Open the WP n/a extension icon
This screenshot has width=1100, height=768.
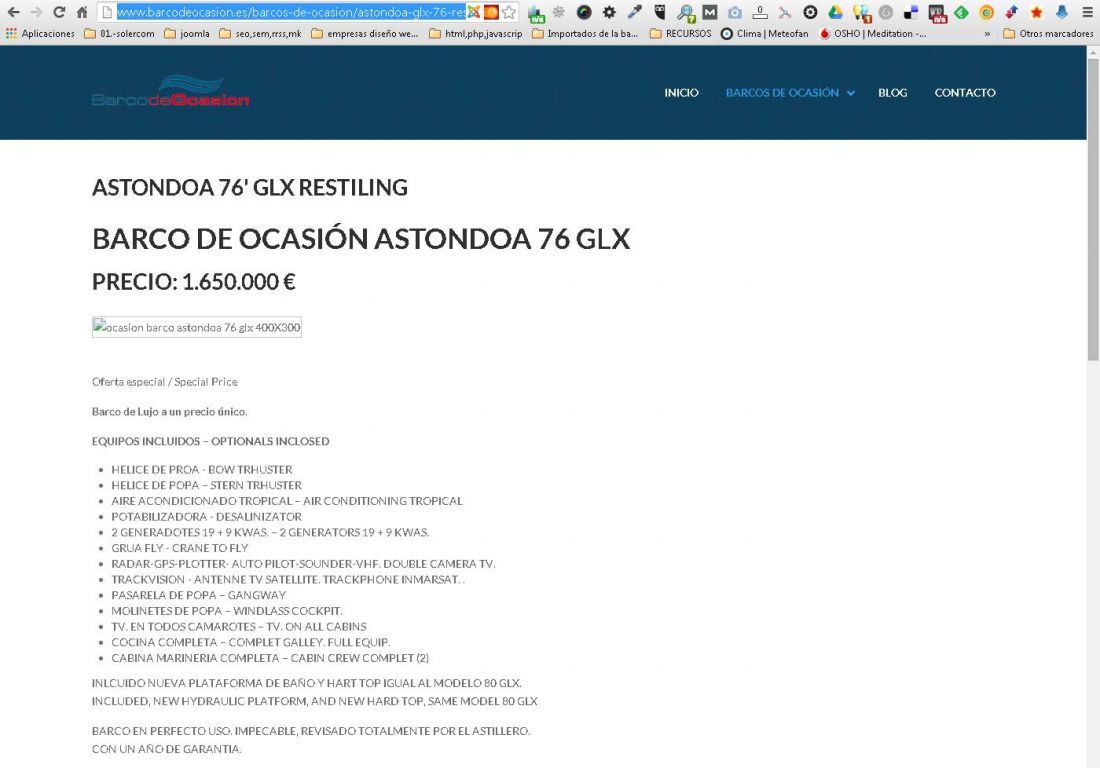(937, 13)
